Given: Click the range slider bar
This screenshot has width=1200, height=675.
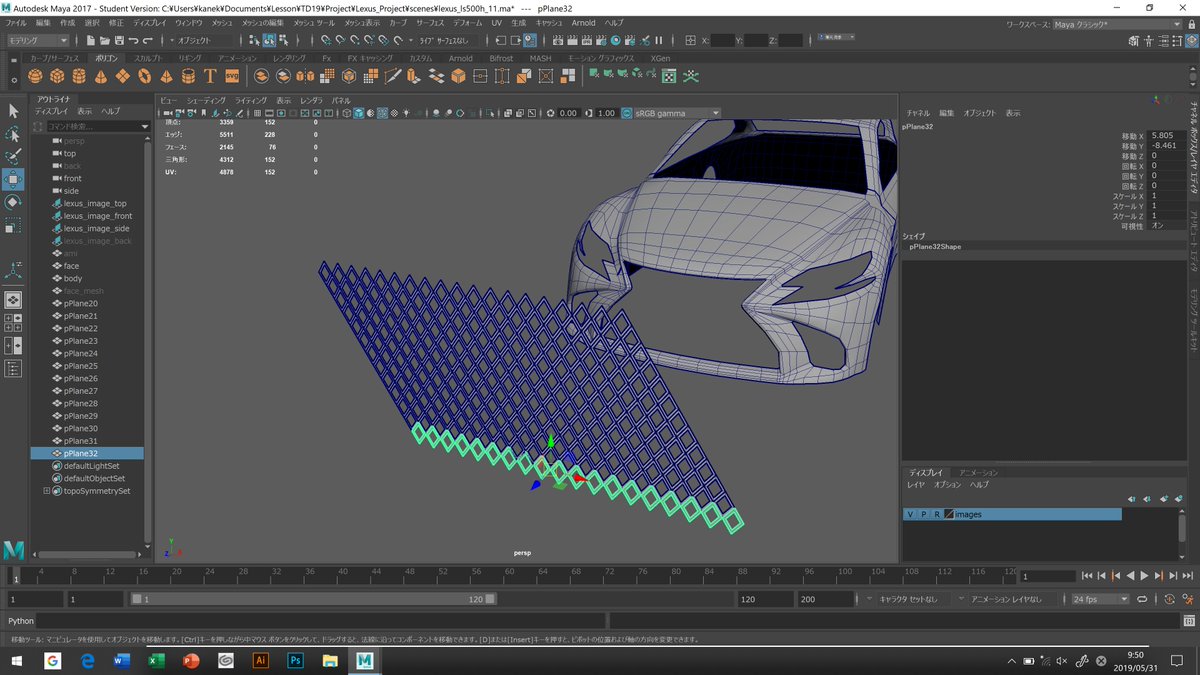Looking at the screenshot, I should click(310, 599).
